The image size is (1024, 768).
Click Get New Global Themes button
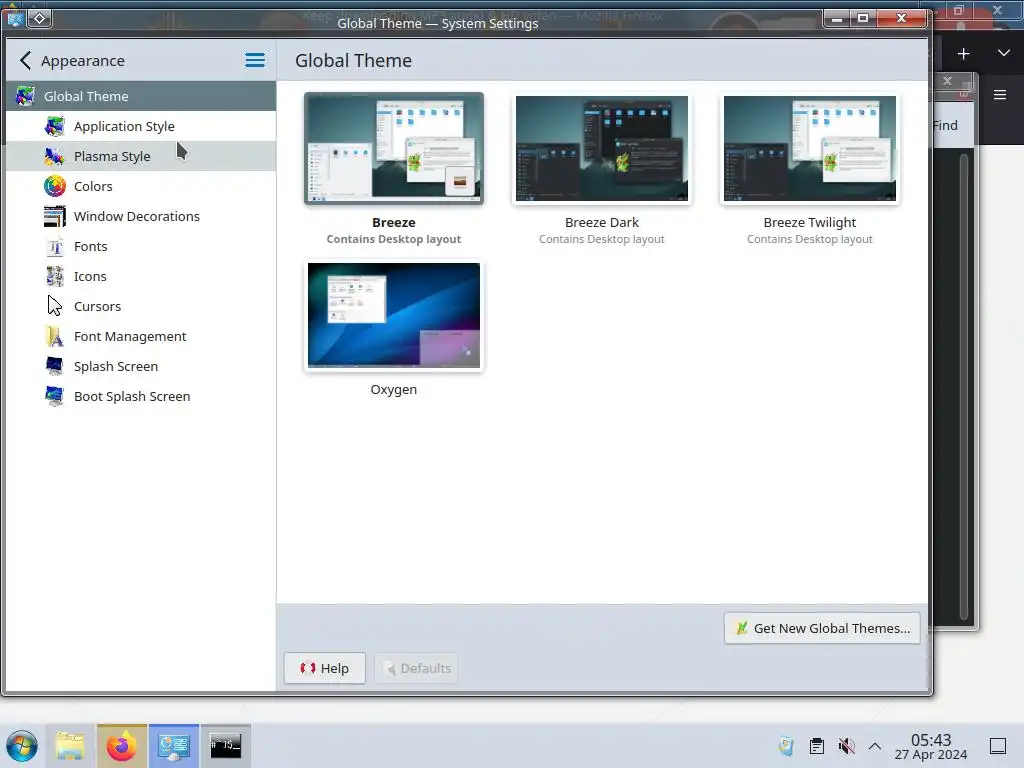click(822, 628)
